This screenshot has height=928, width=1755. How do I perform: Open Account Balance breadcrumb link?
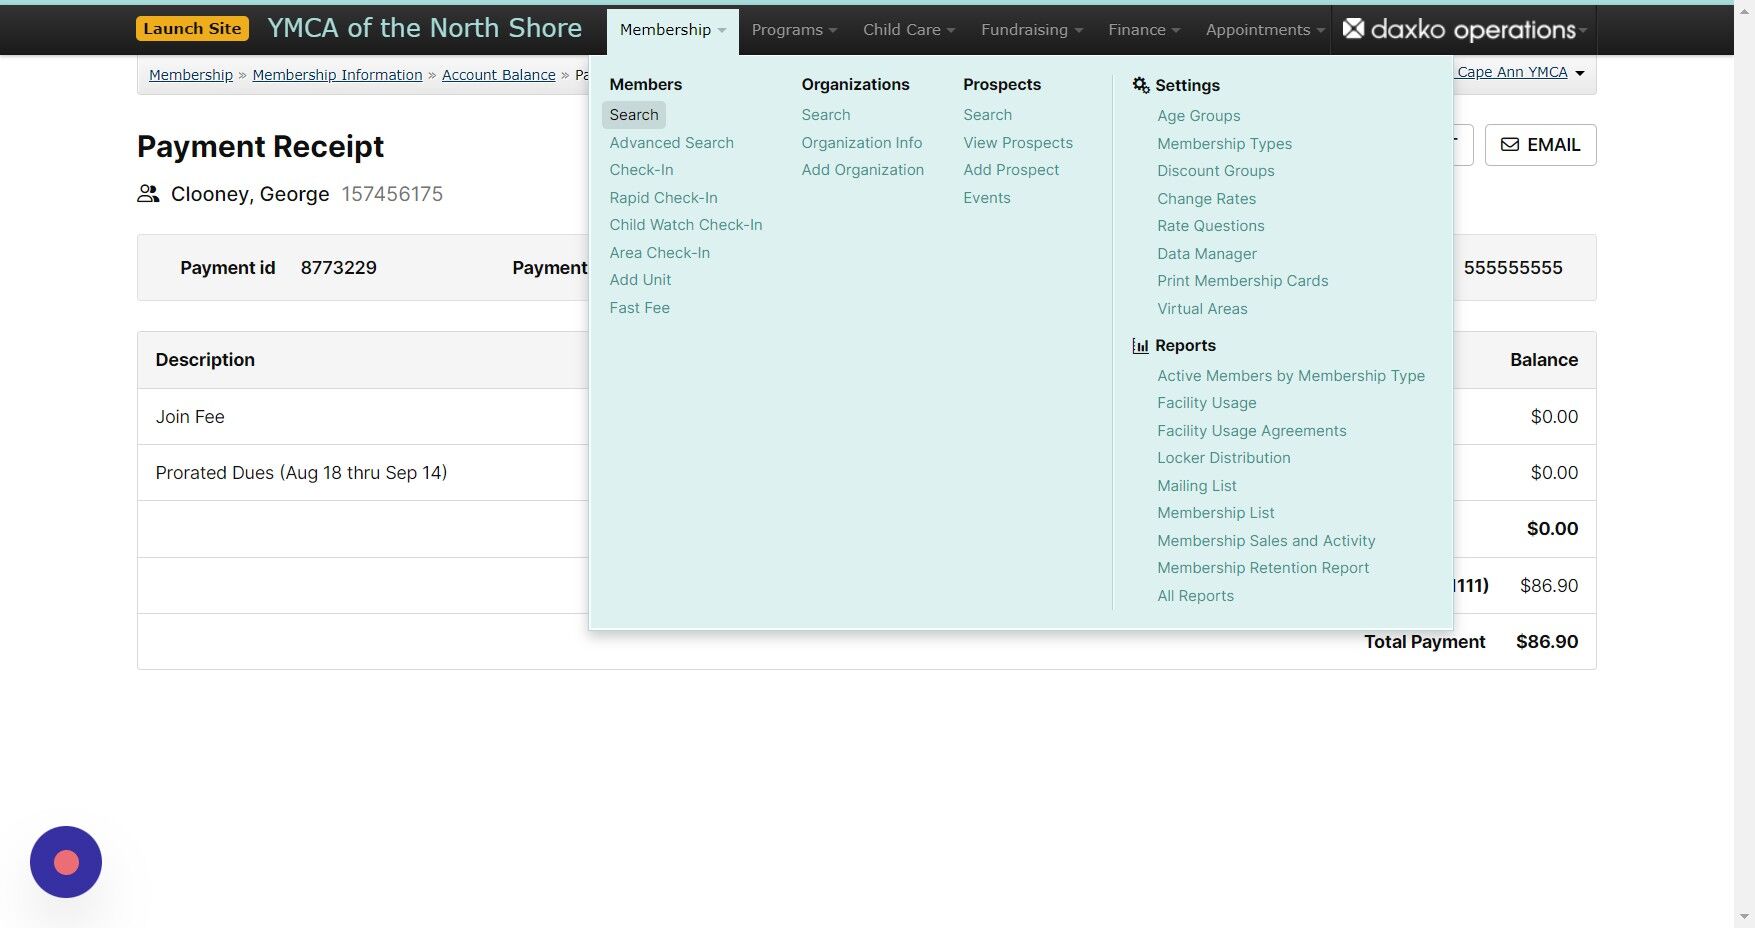499,75
